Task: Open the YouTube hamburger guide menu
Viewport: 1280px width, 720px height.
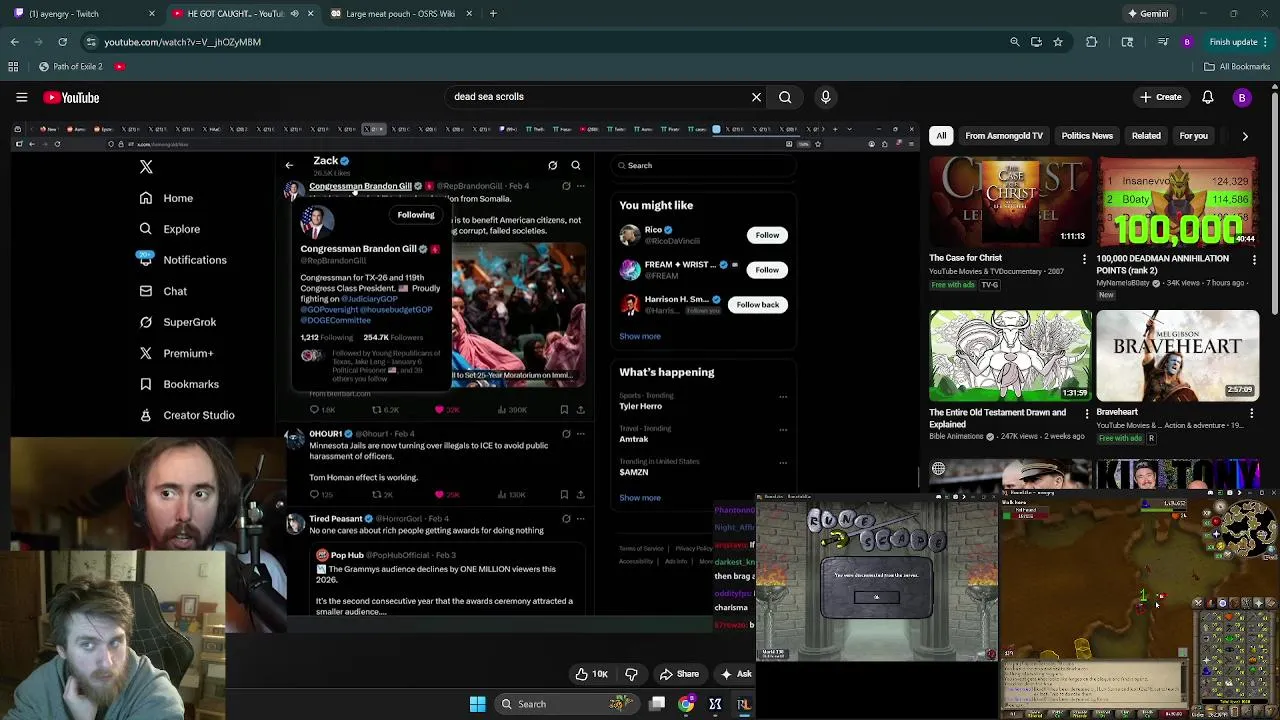Action: (x=21, y=97)
